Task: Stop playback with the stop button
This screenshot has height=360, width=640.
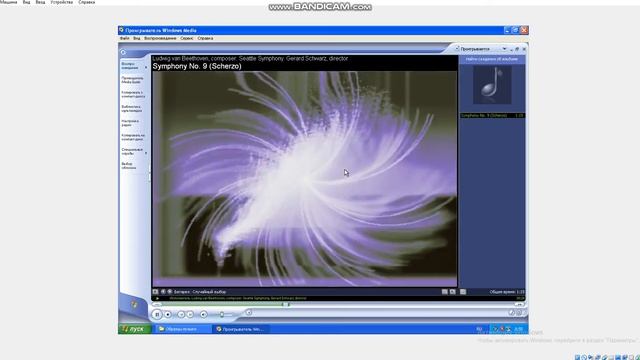Action: 168,314
